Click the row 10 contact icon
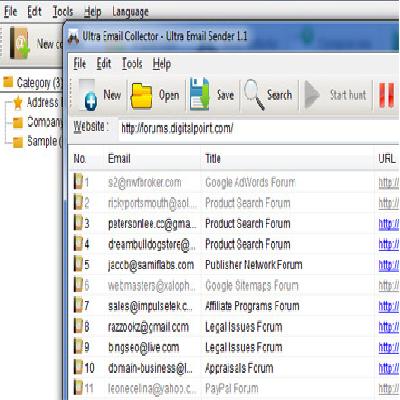400x400 pixels. coord(78,367)
